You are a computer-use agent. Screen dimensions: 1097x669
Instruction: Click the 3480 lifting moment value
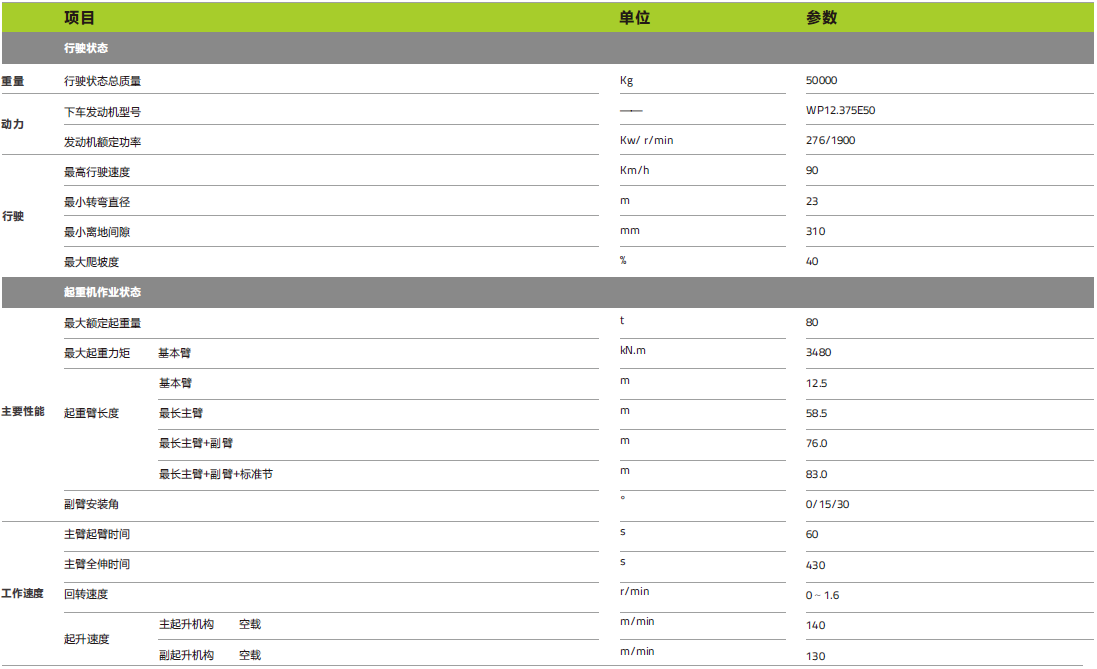[817, 352]
